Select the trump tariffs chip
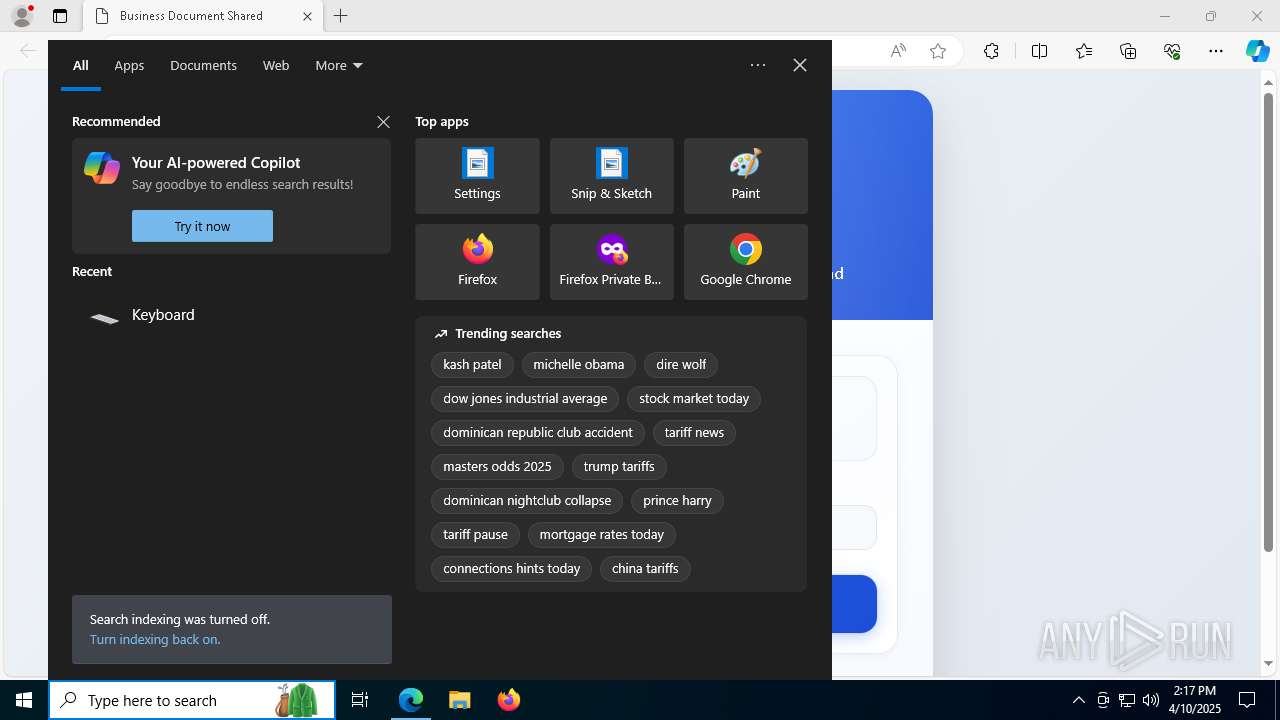The height and width of the screenshot is (720, 1280). [x=619, y=467]
